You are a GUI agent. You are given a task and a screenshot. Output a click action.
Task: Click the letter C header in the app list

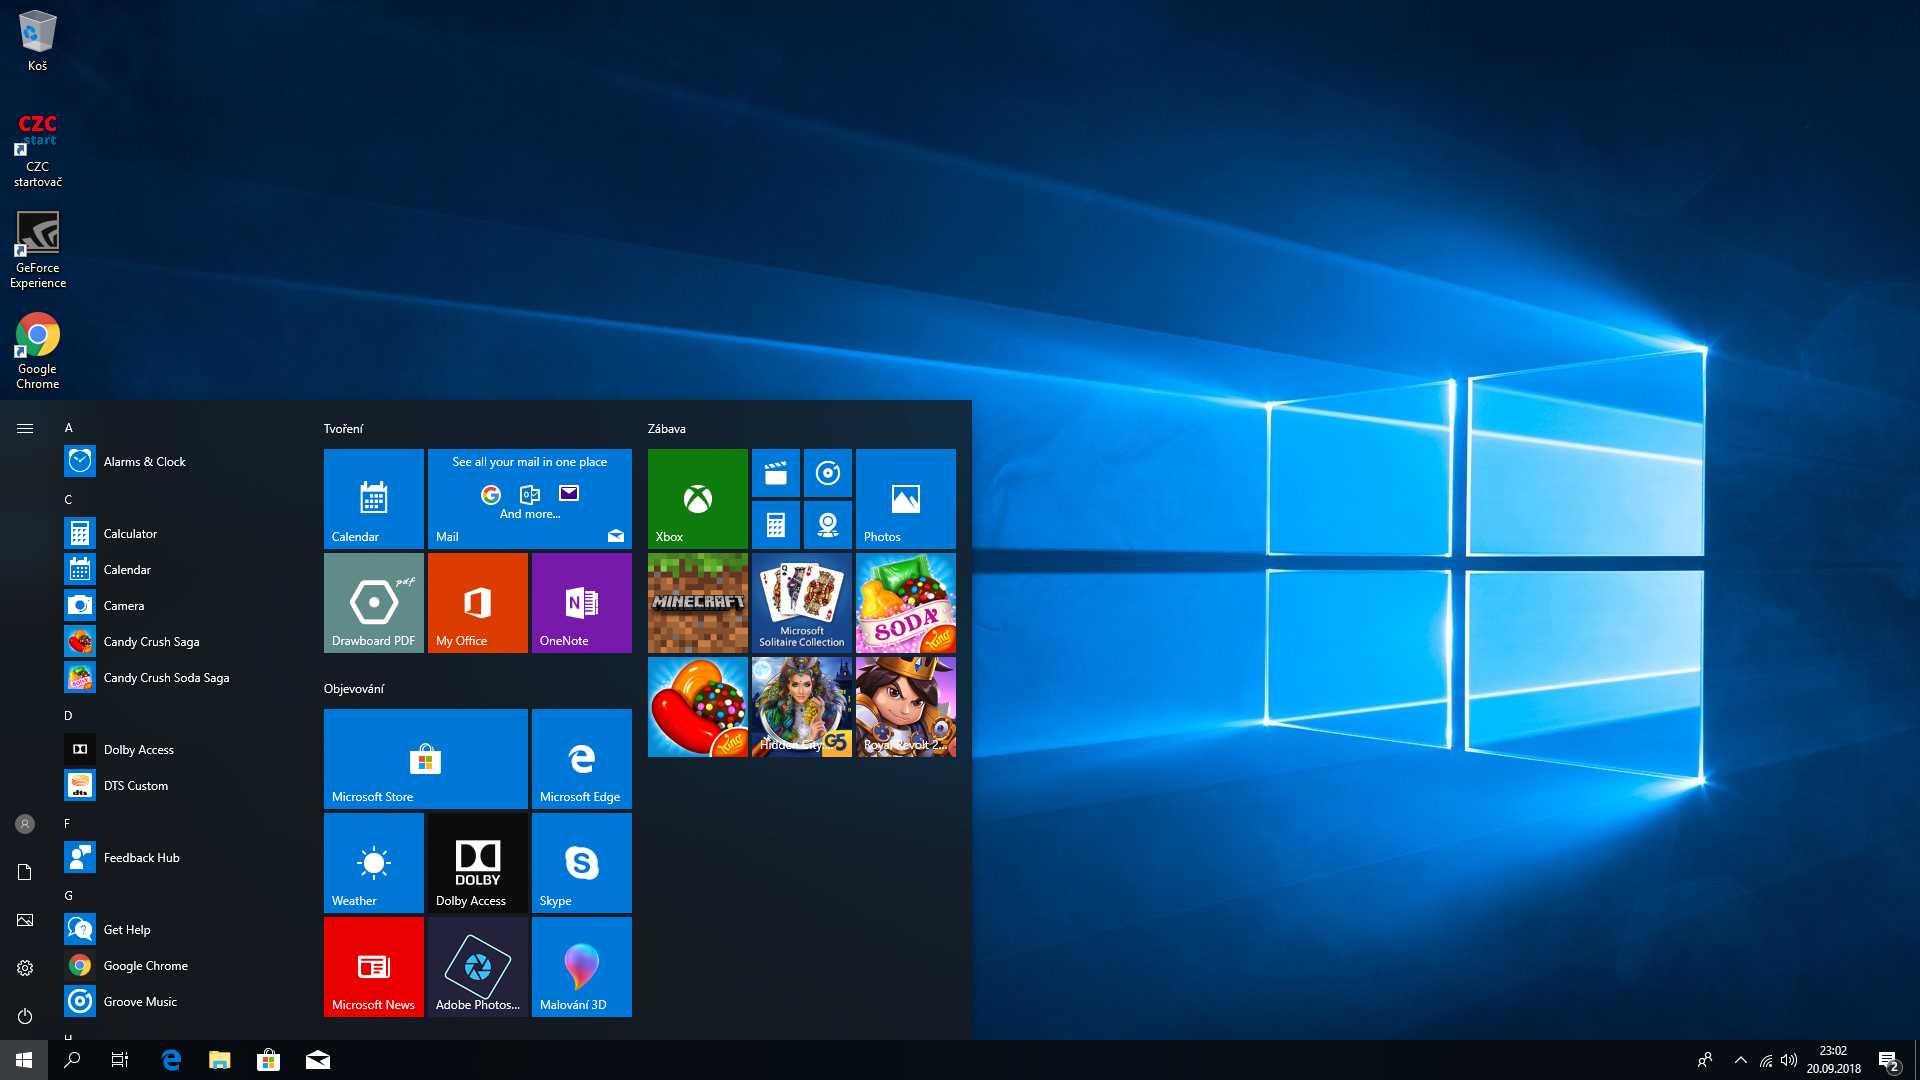[x=68, y=500]
